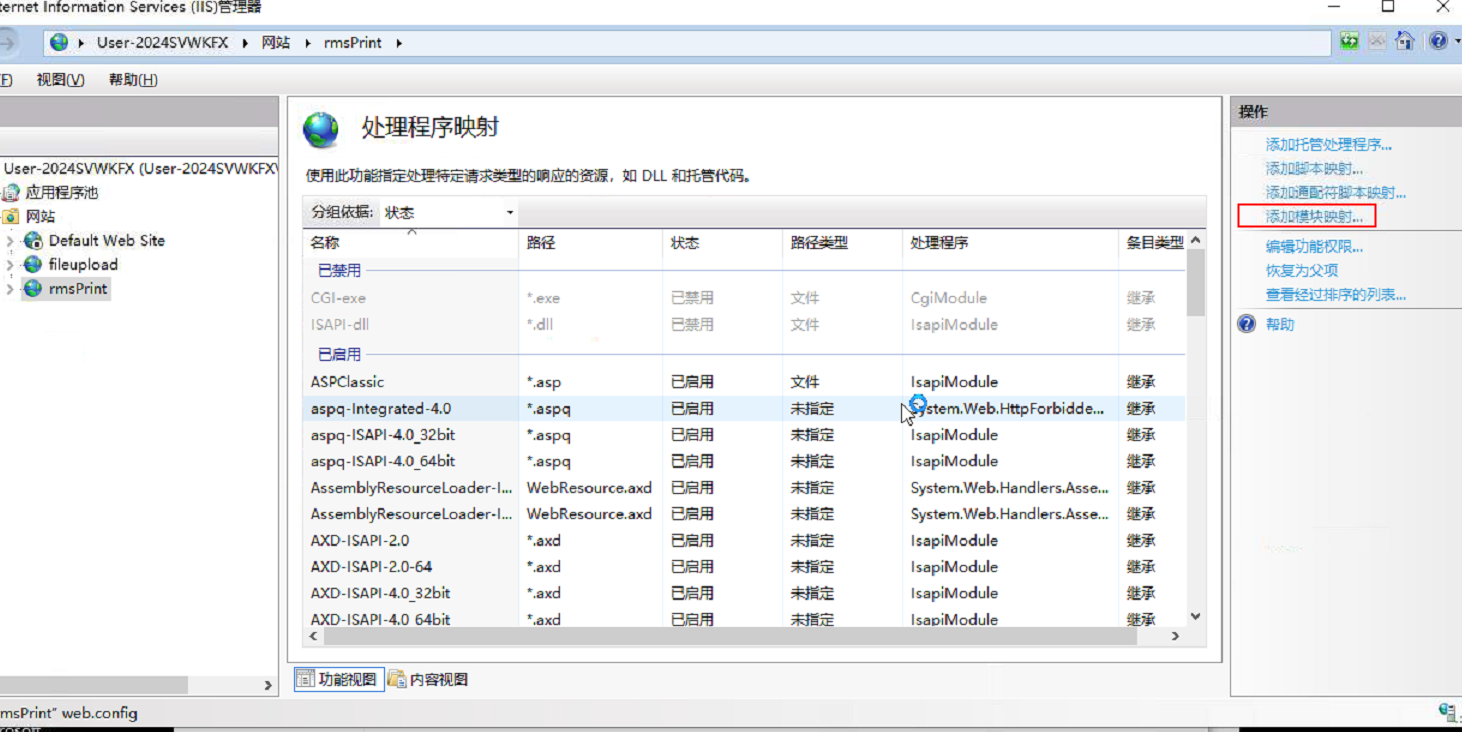This screenshot has height=732, width=1462.
Task: Click the 功能视图 feature view icon
Action: point(306,679)
